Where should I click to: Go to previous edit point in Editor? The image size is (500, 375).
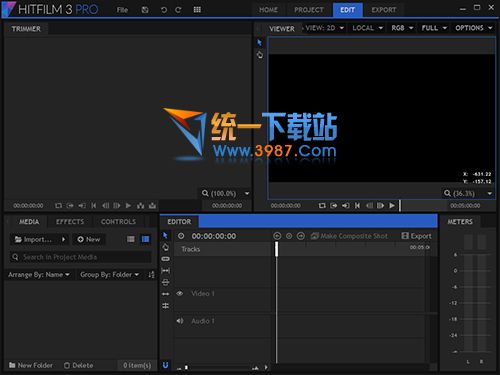coord(277,236)
